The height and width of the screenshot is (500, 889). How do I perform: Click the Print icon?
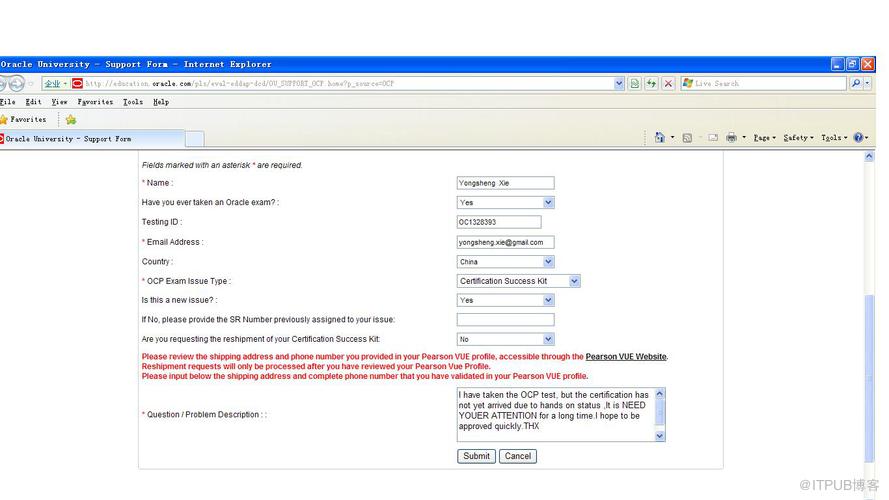coord(731,137)
